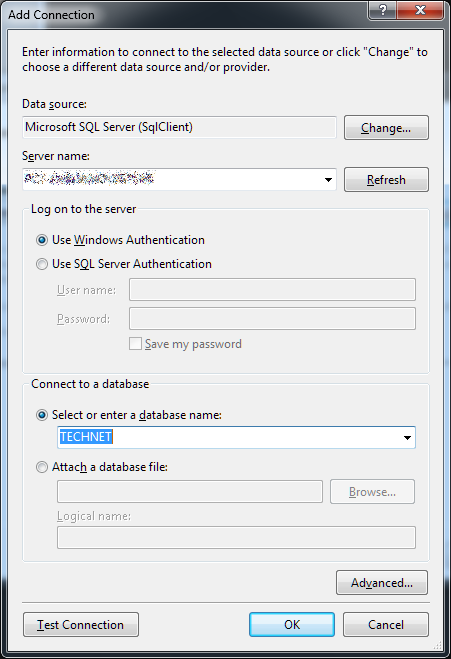
Task: Click the Help question mark icon
Action: (382, 10)
